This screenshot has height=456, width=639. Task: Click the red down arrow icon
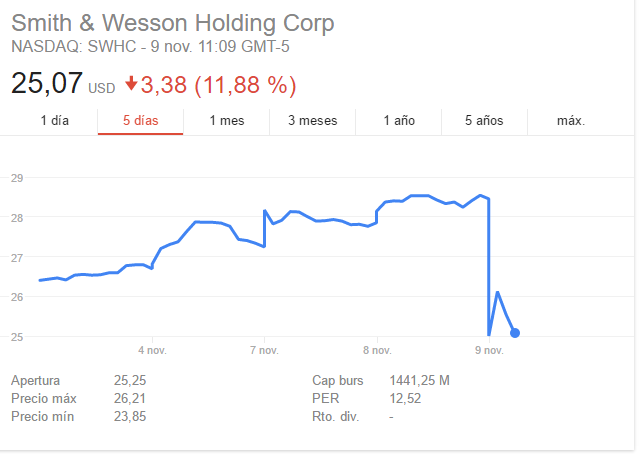click(132, 85)
